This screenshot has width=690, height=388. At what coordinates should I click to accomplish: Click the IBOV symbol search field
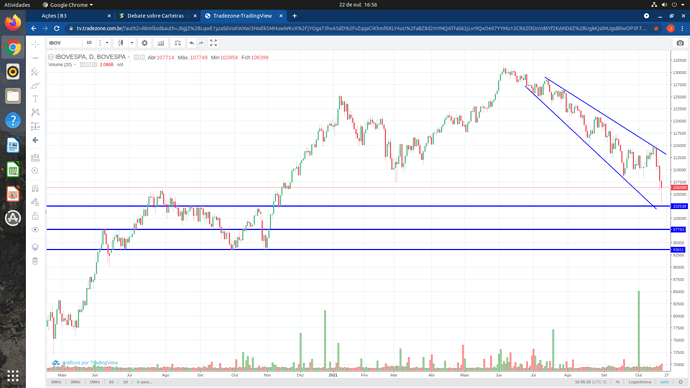[65, 43]
